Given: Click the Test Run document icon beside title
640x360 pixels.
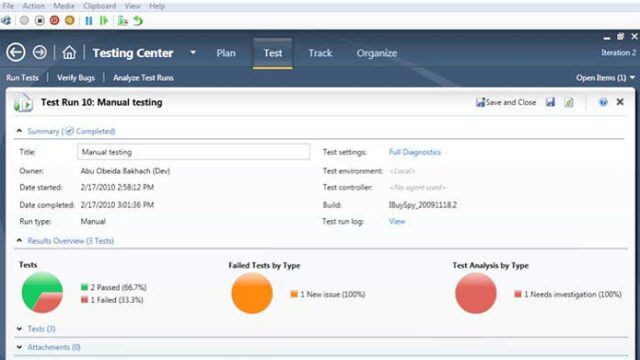Looking at the screenshot, I should (x=23, y=102).
